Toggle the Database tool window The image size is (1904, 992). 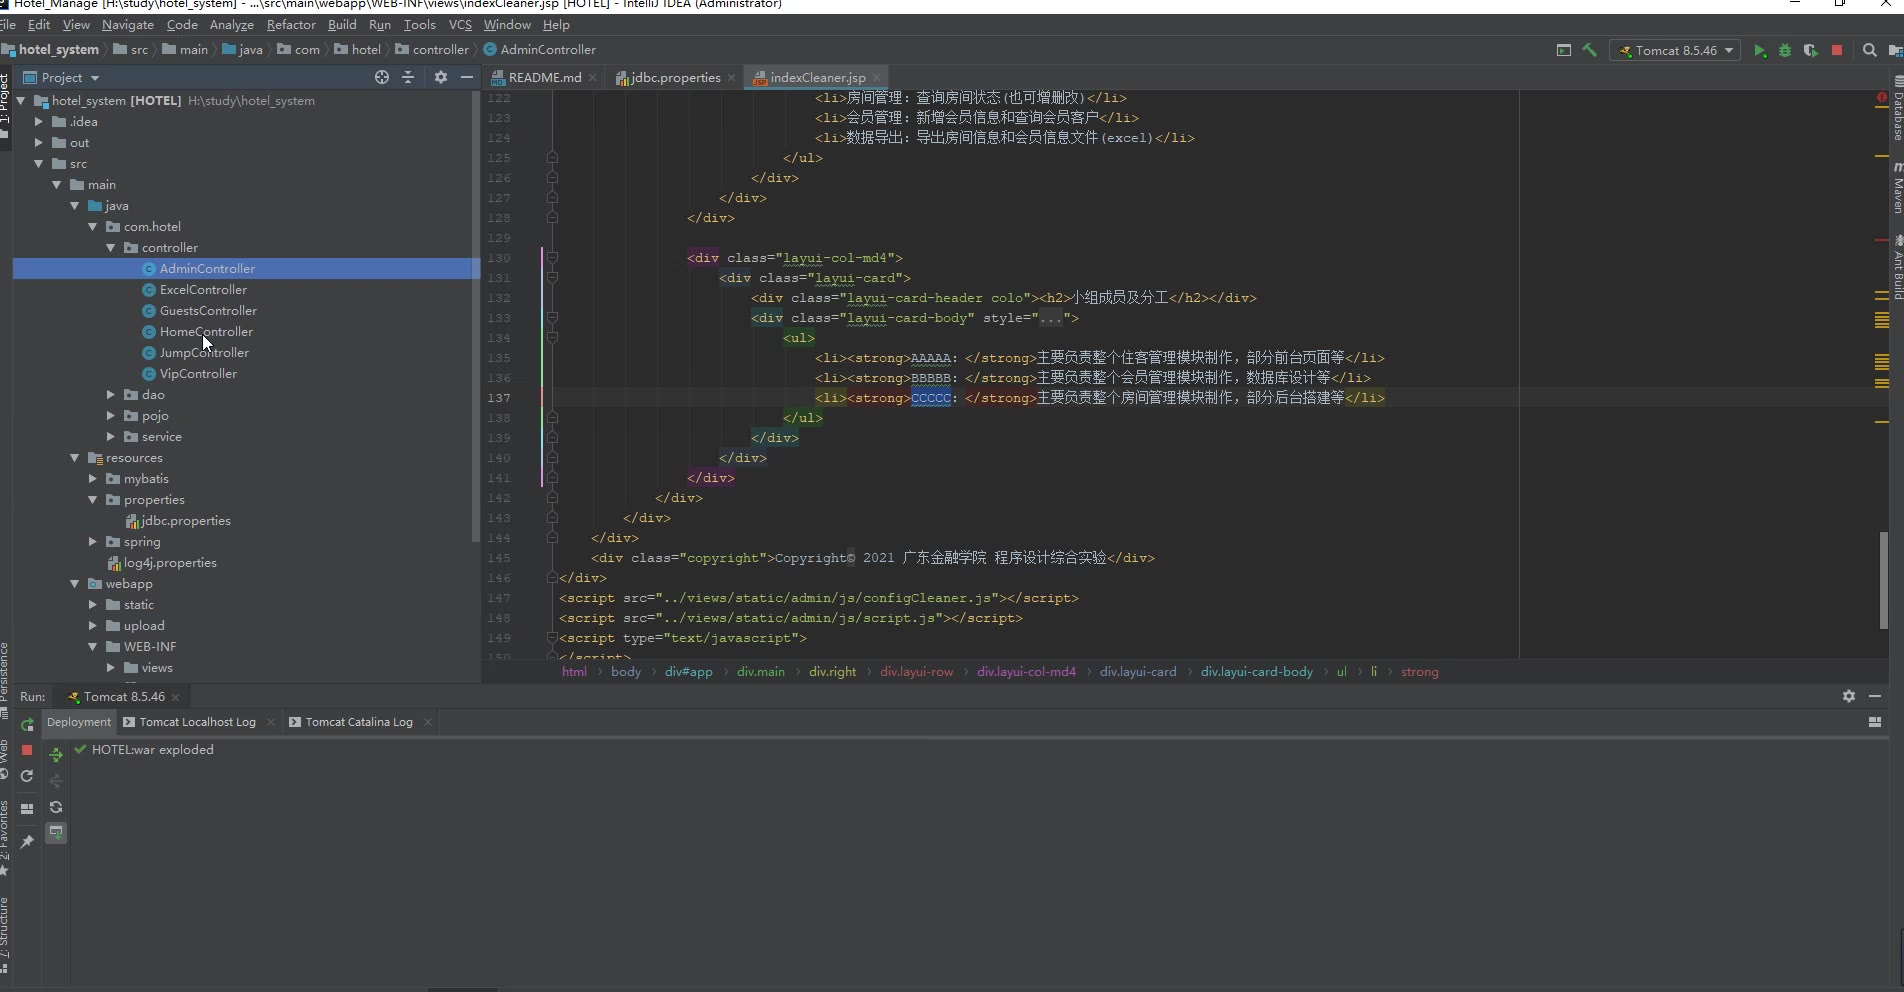[1897, 109]
